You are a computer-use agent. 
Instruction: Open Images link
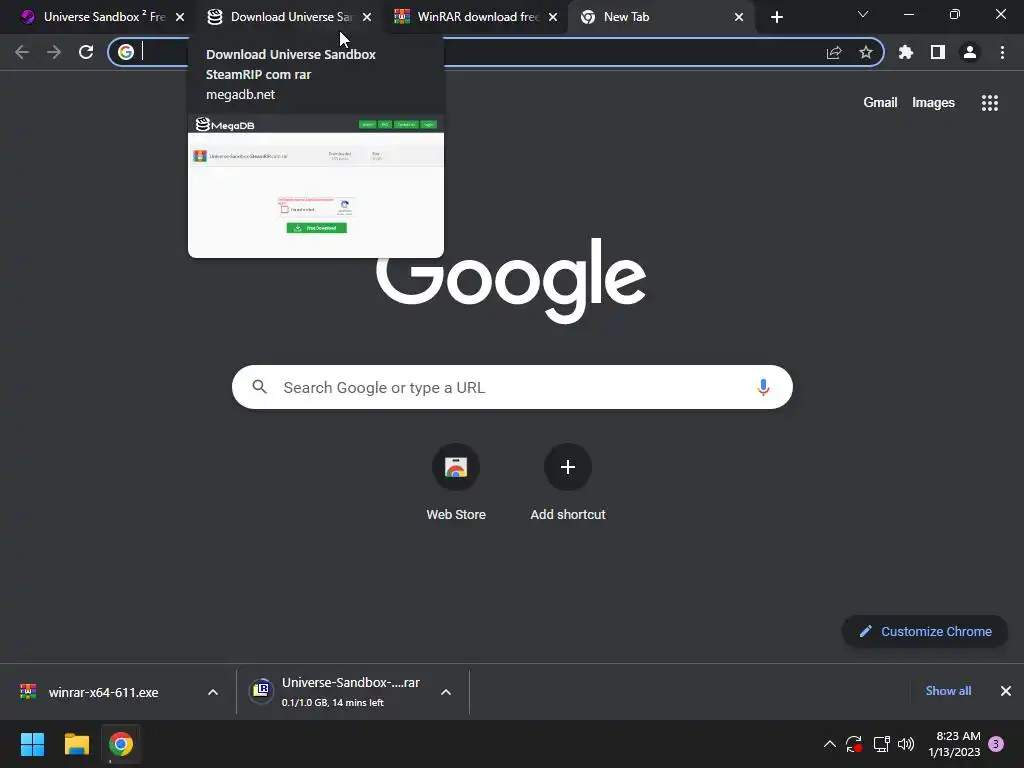click(933, 103)
